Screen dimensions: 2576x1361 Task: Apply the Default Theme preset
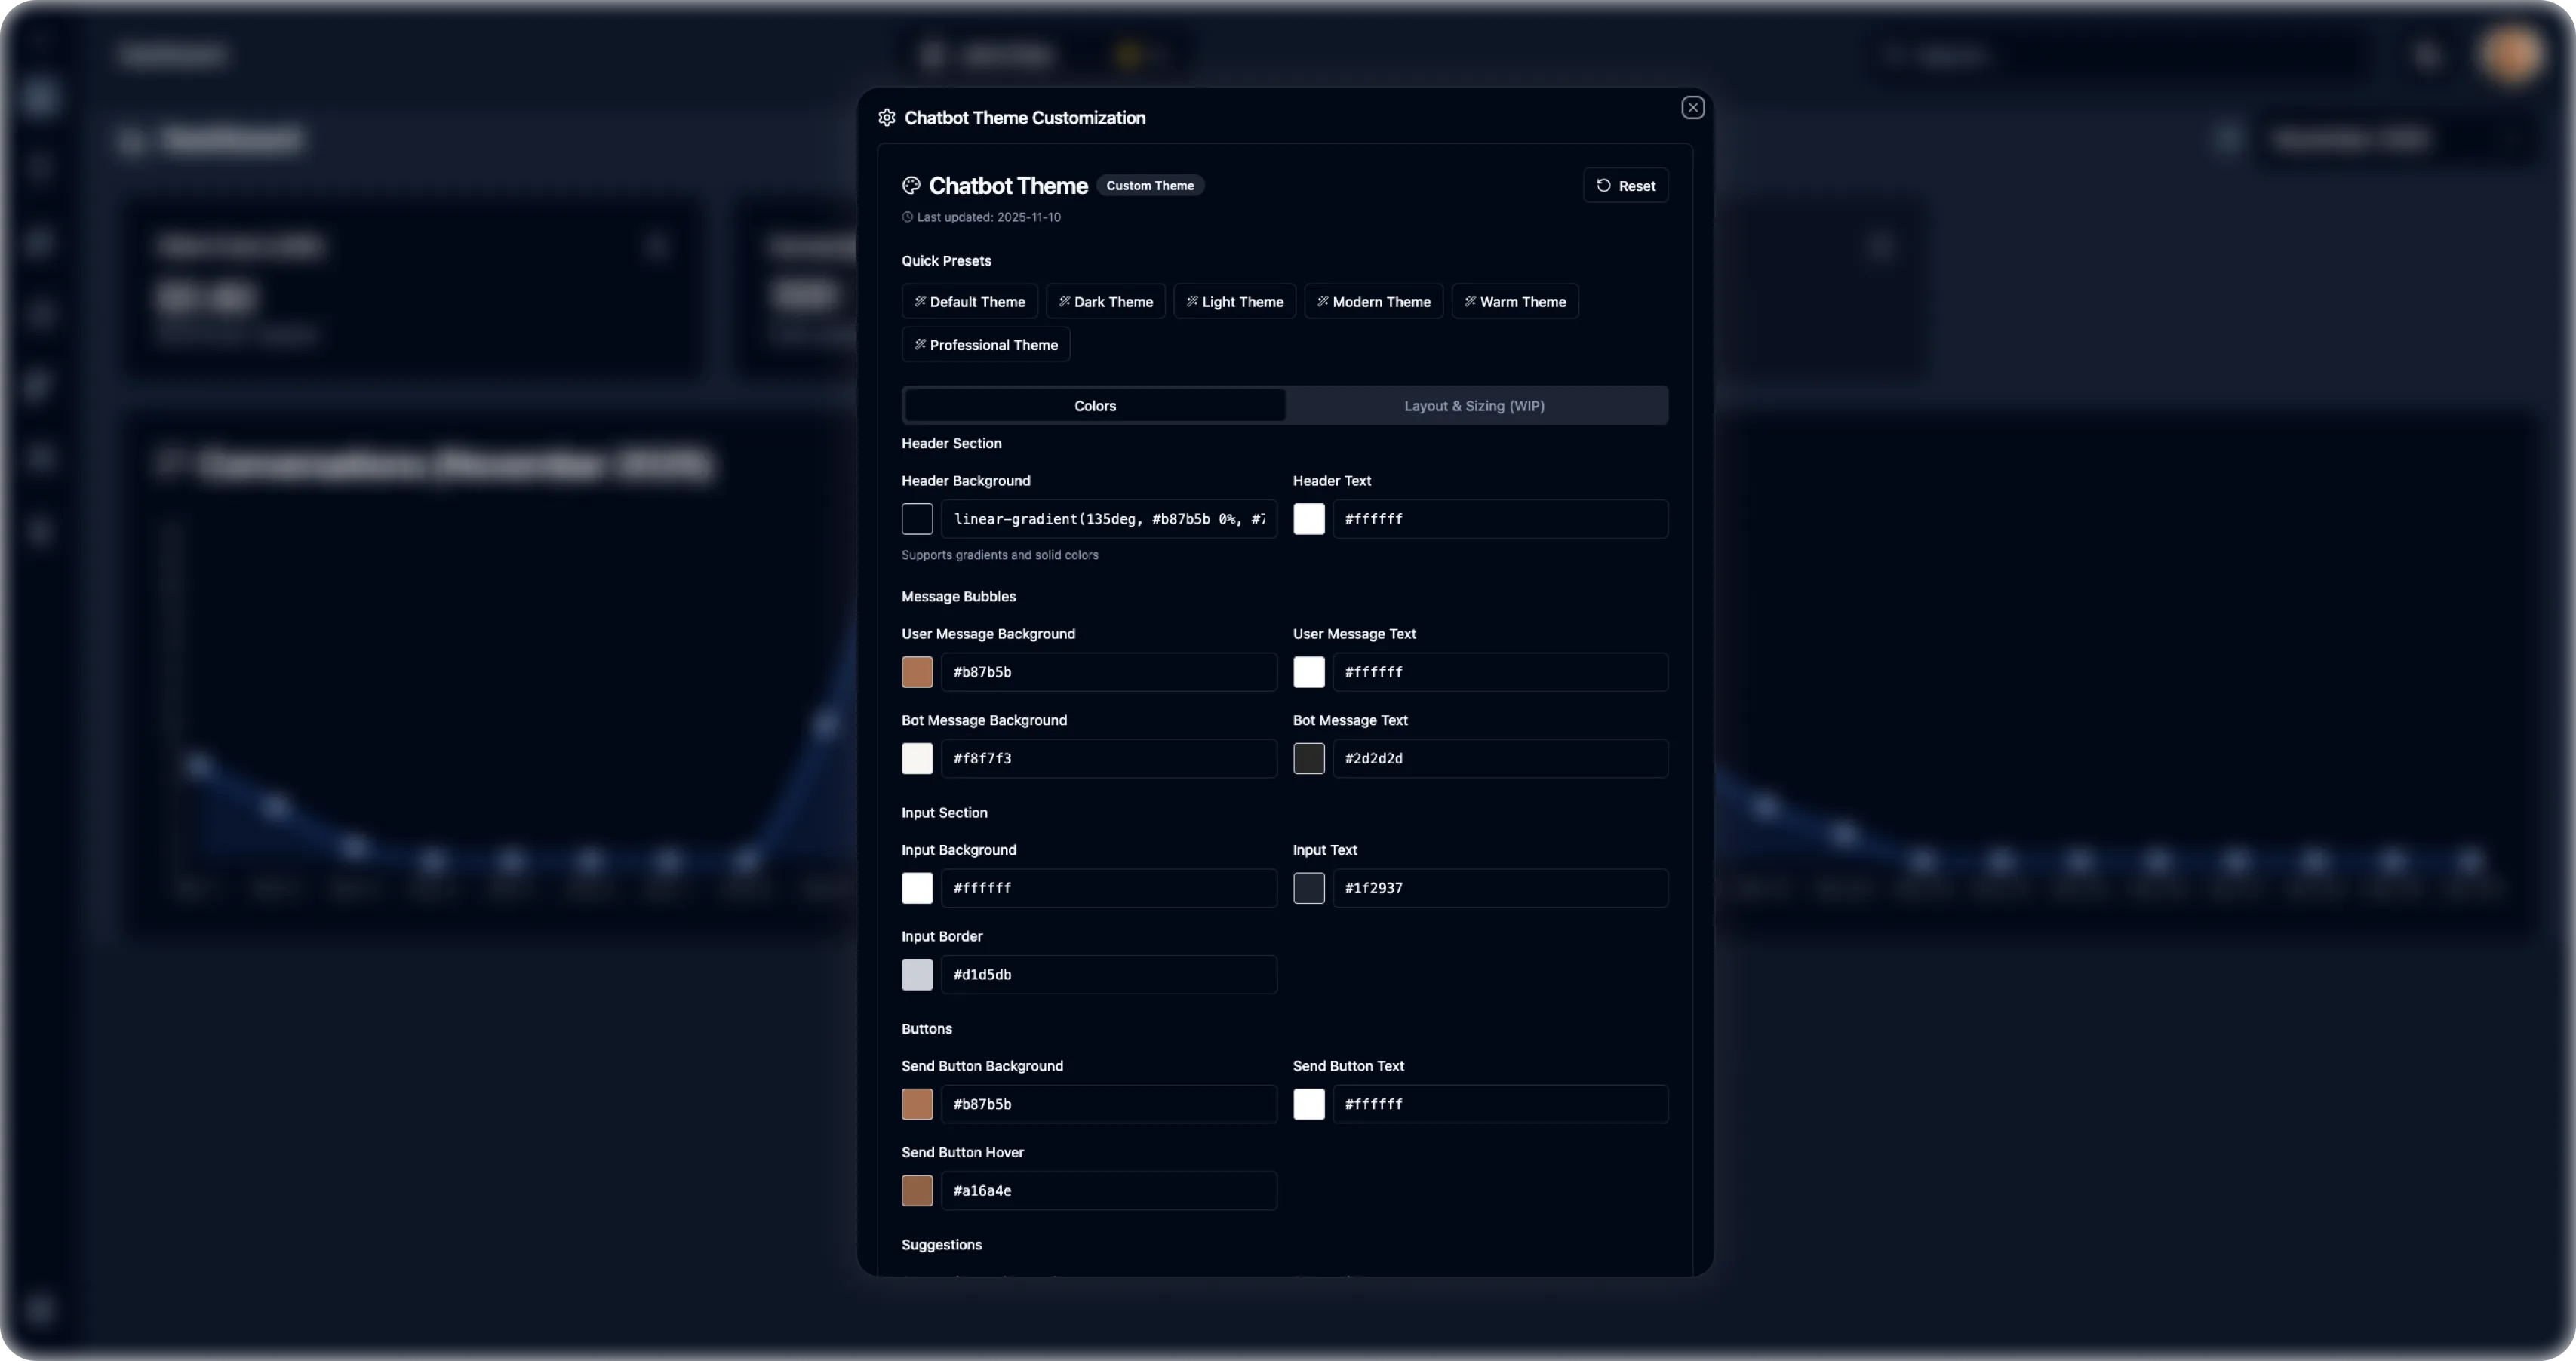(968, 301)
